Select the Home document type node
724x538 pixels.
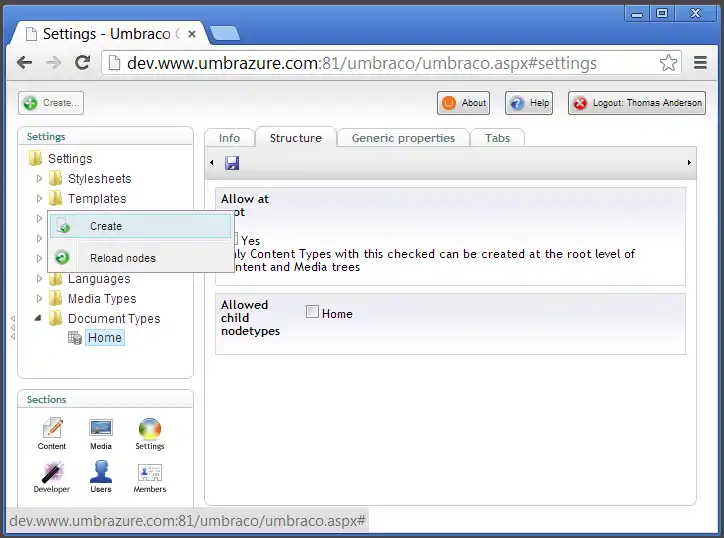point(105,338)
